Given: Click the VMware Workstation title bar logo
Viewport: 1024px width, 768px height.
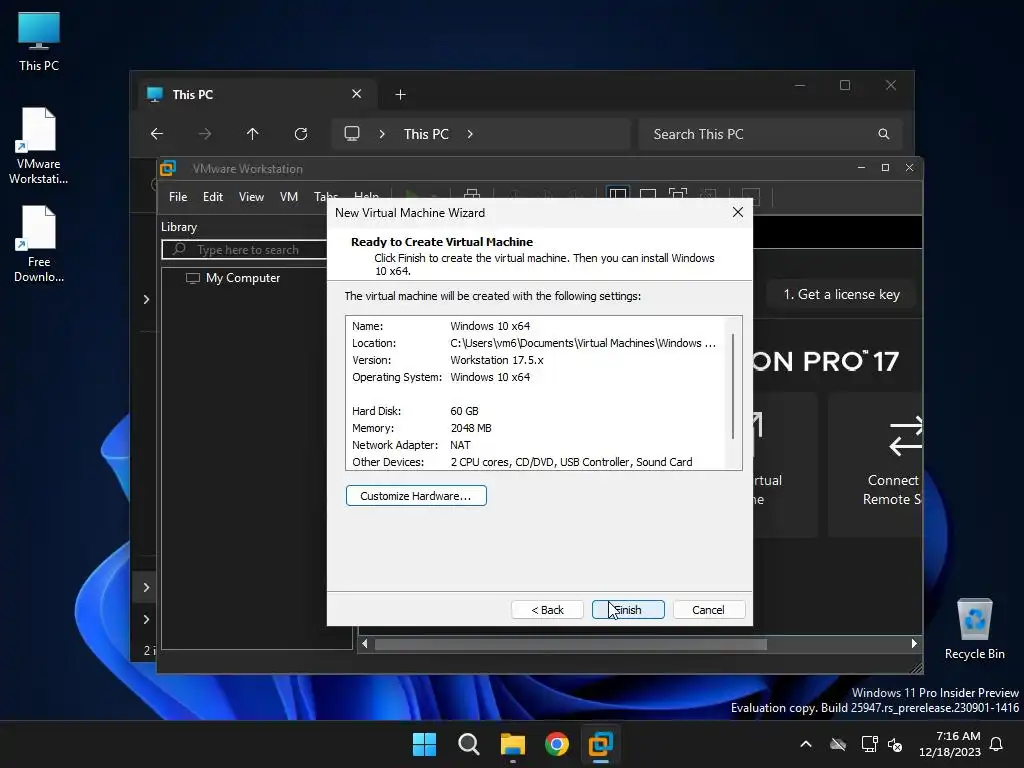Looking at the screenshot, I should point(168,168).
